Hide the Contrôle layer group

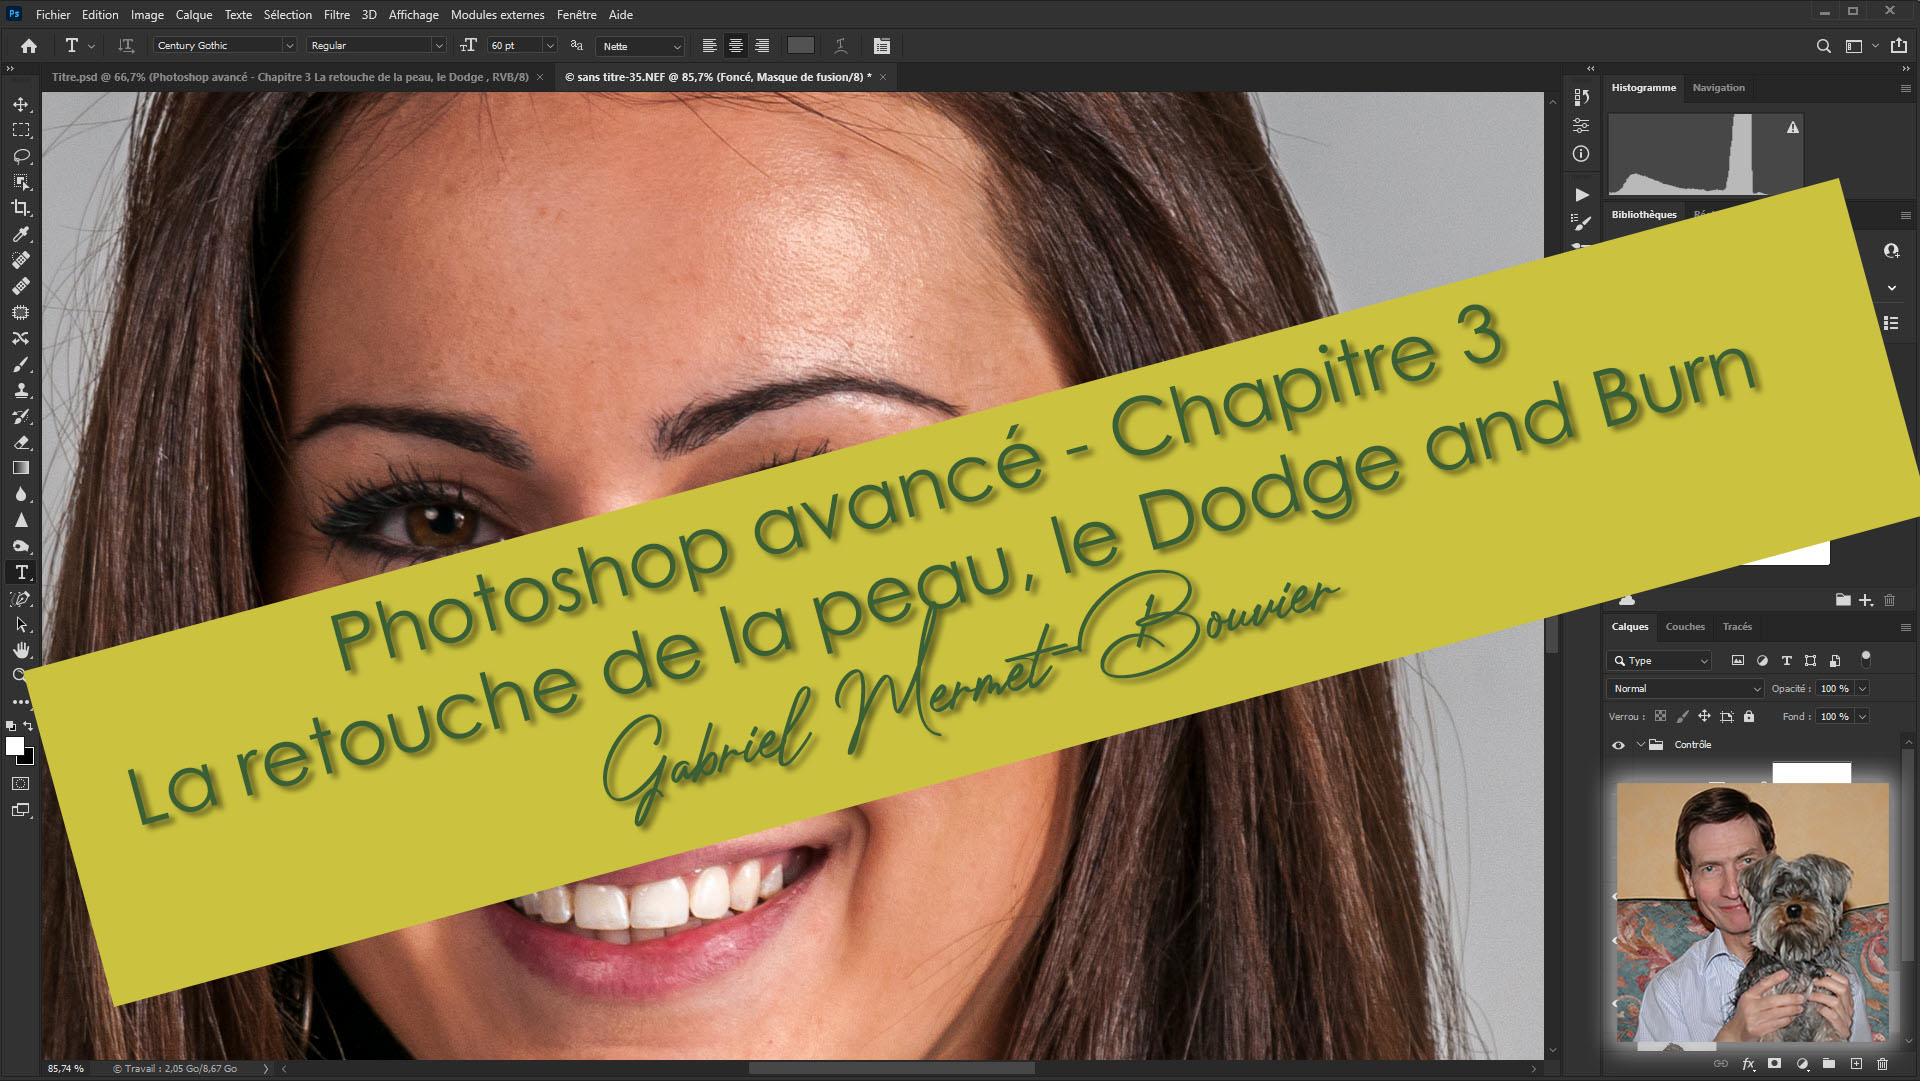pyautogui.click(x=1618, y=745)
